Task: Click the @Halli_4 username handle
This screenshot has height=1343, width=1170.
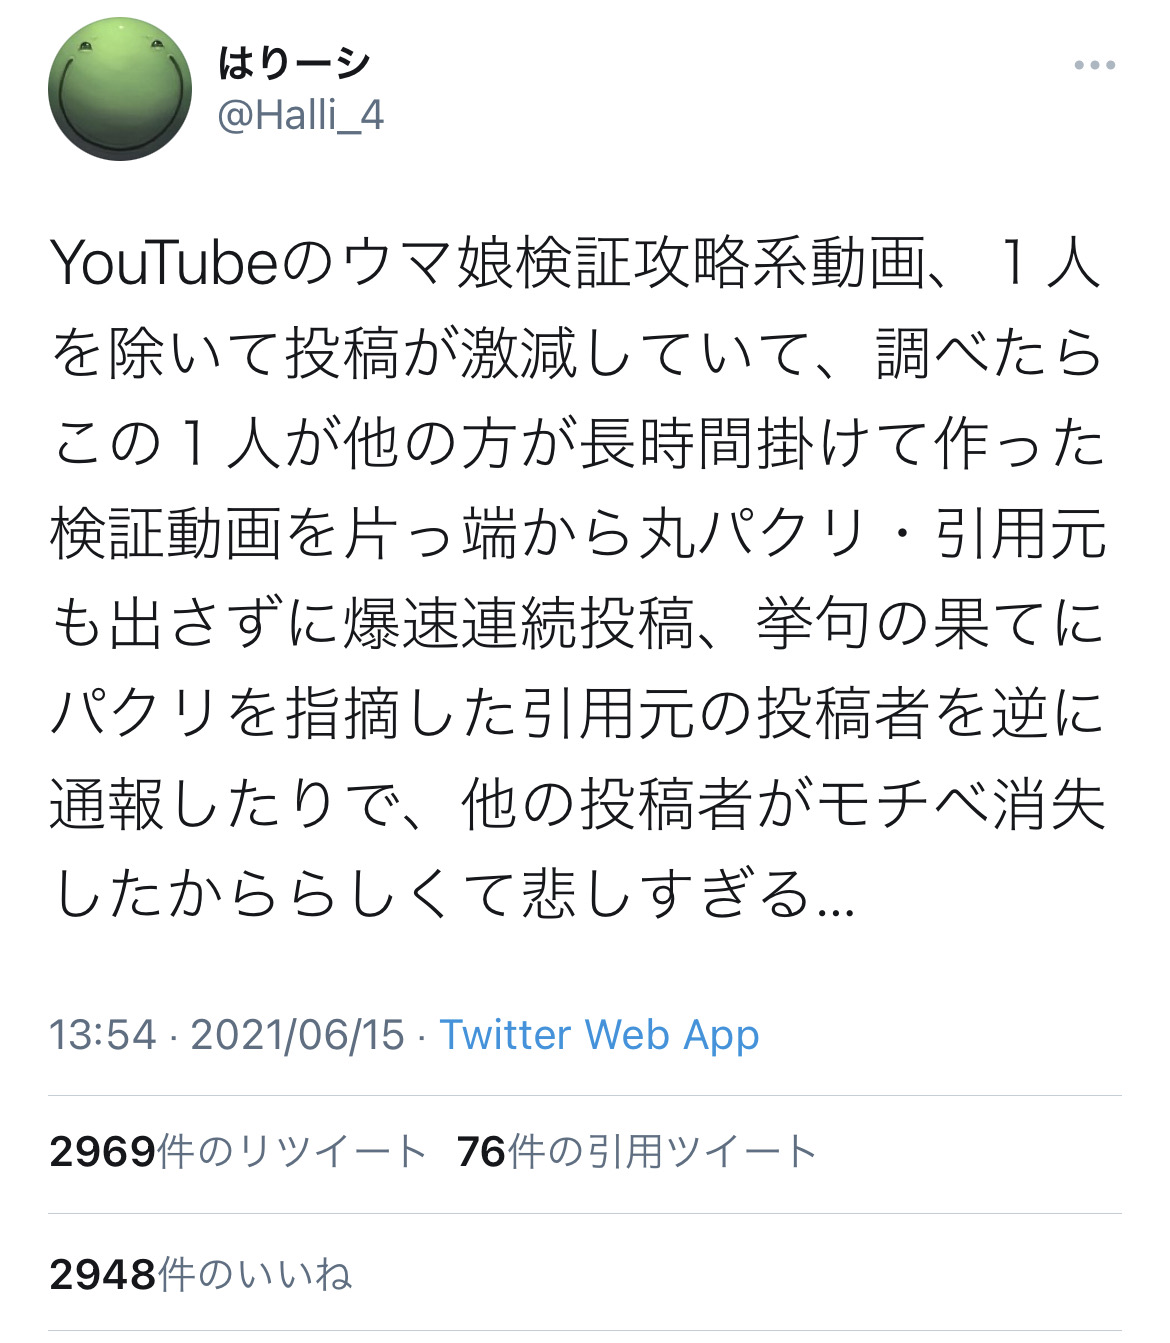Action: click(300, 116)
